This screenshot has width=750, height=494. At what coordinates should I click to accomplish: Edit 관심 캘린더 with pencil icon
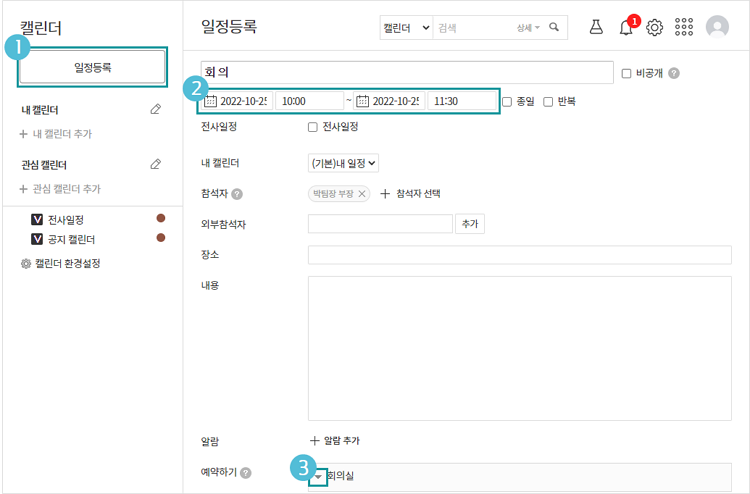(155, 165)
